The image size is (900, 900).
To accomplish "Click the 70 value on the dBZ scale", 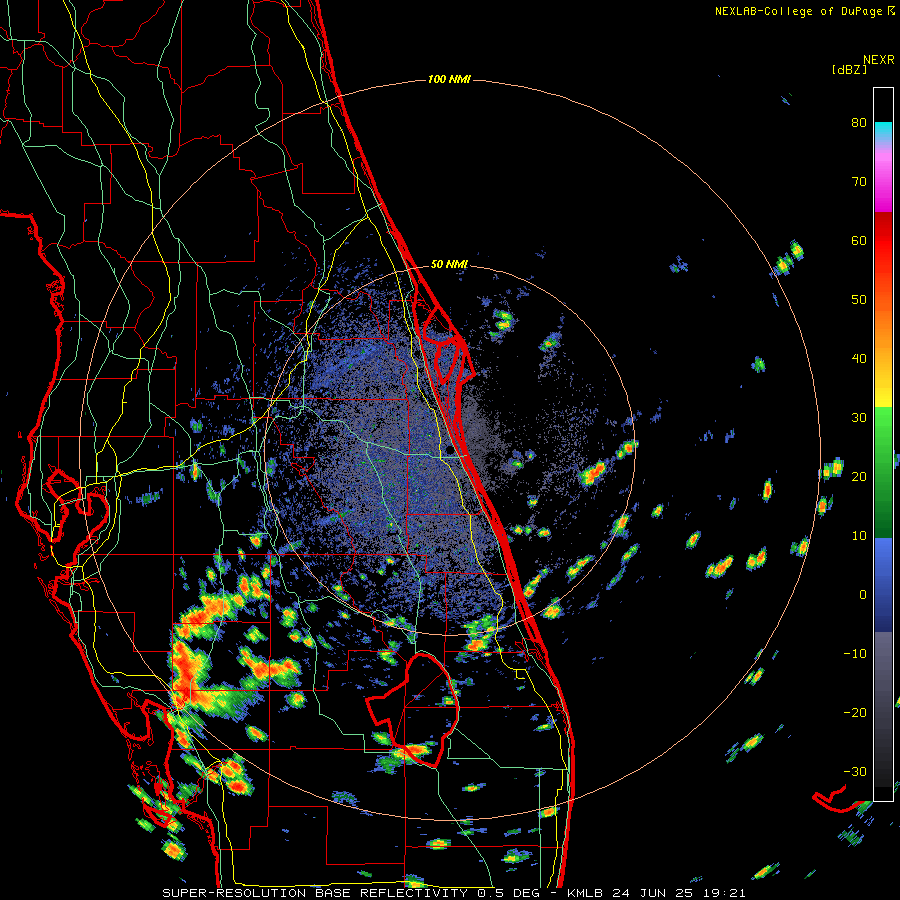I will (x=859, y=181).
